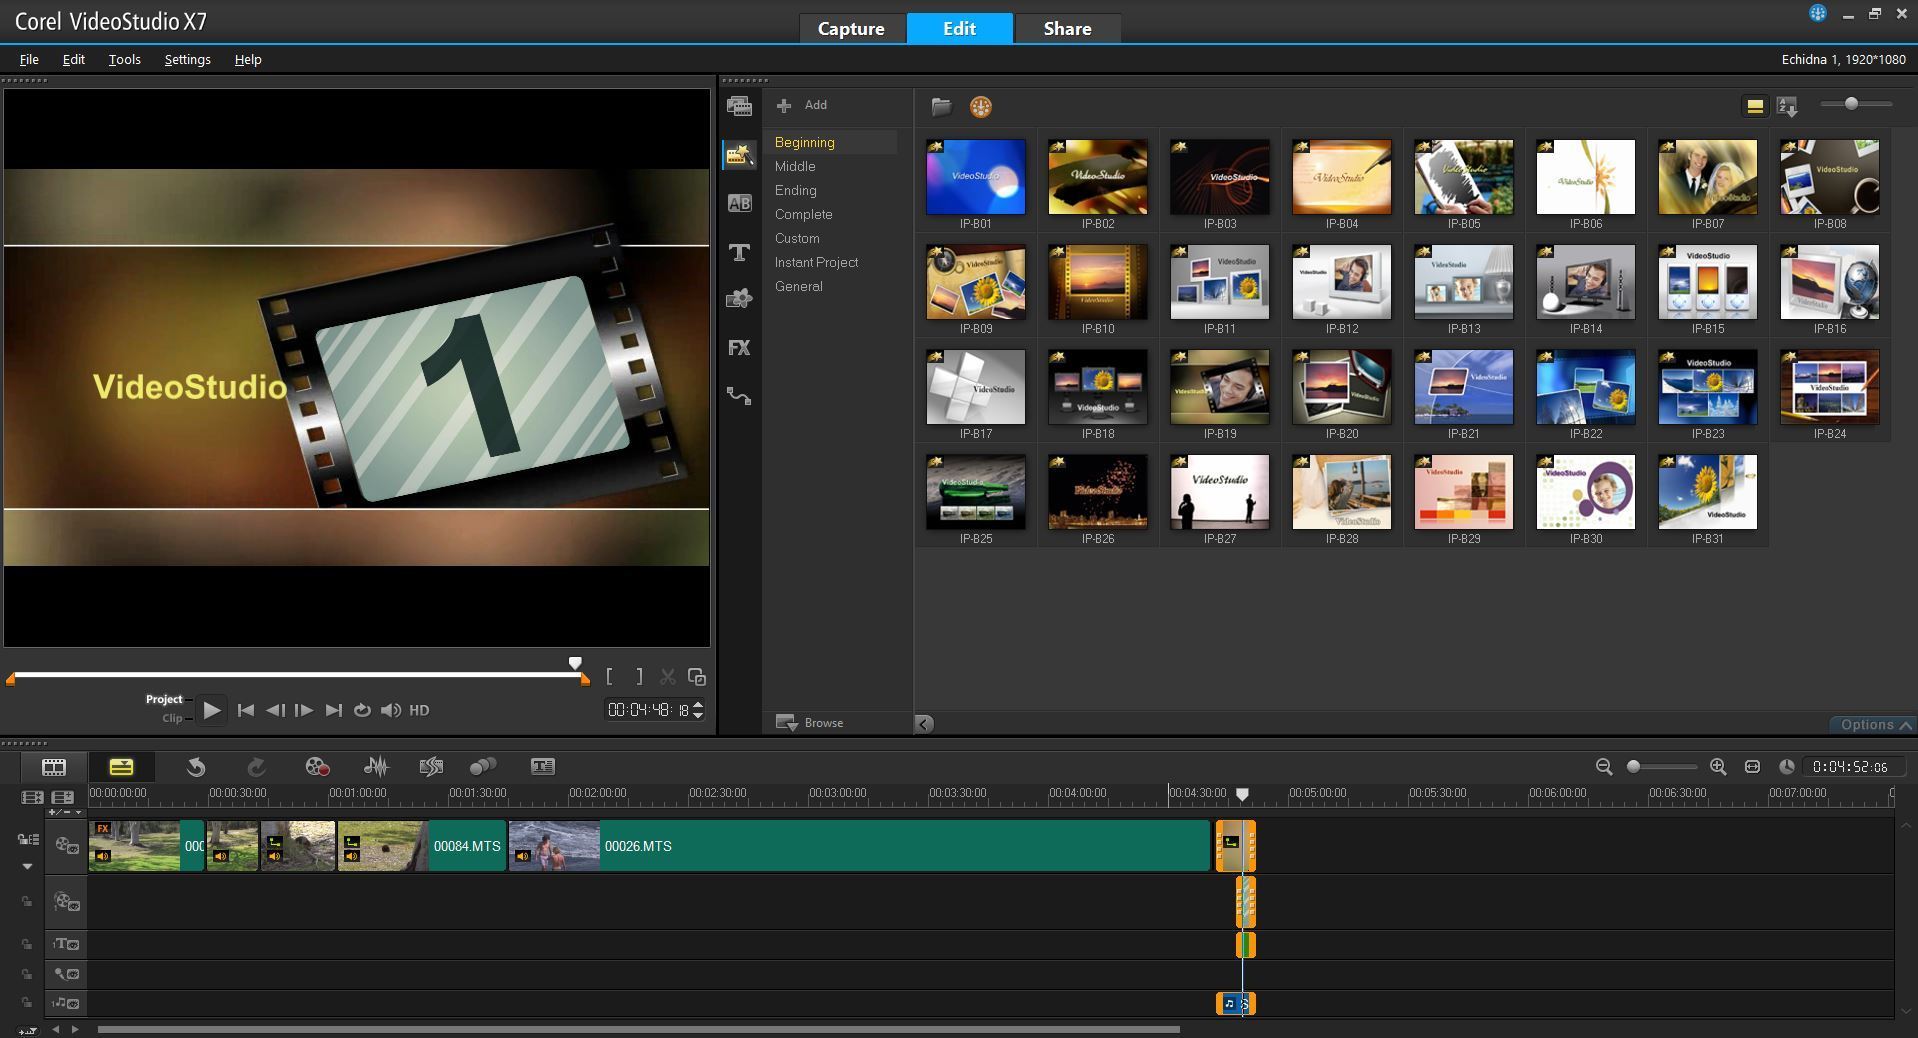
Task: Open the Subtitle Editor icon
Action: pos(542,767)
